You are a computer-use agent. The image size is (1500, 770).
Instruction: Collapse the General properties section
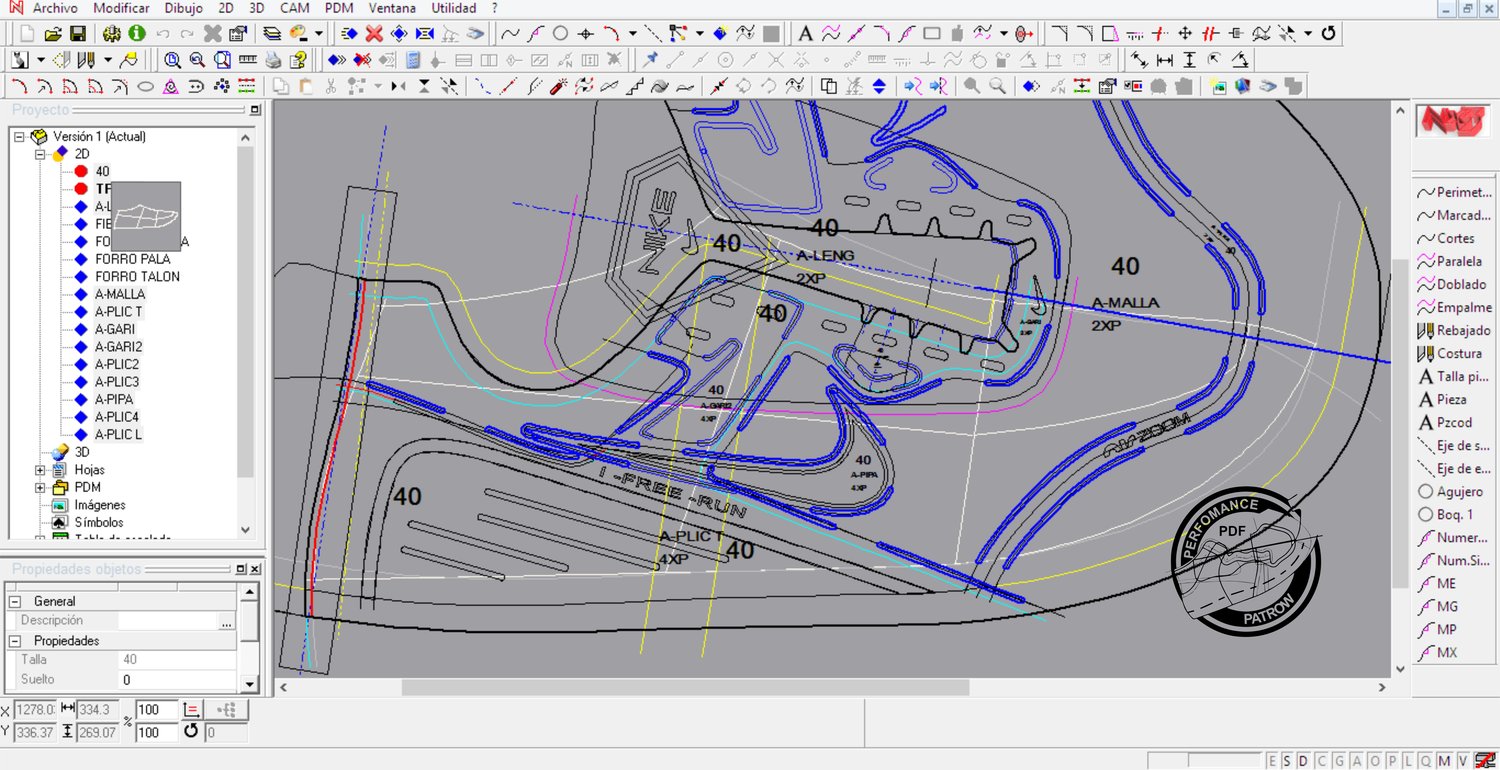point(15,601)
